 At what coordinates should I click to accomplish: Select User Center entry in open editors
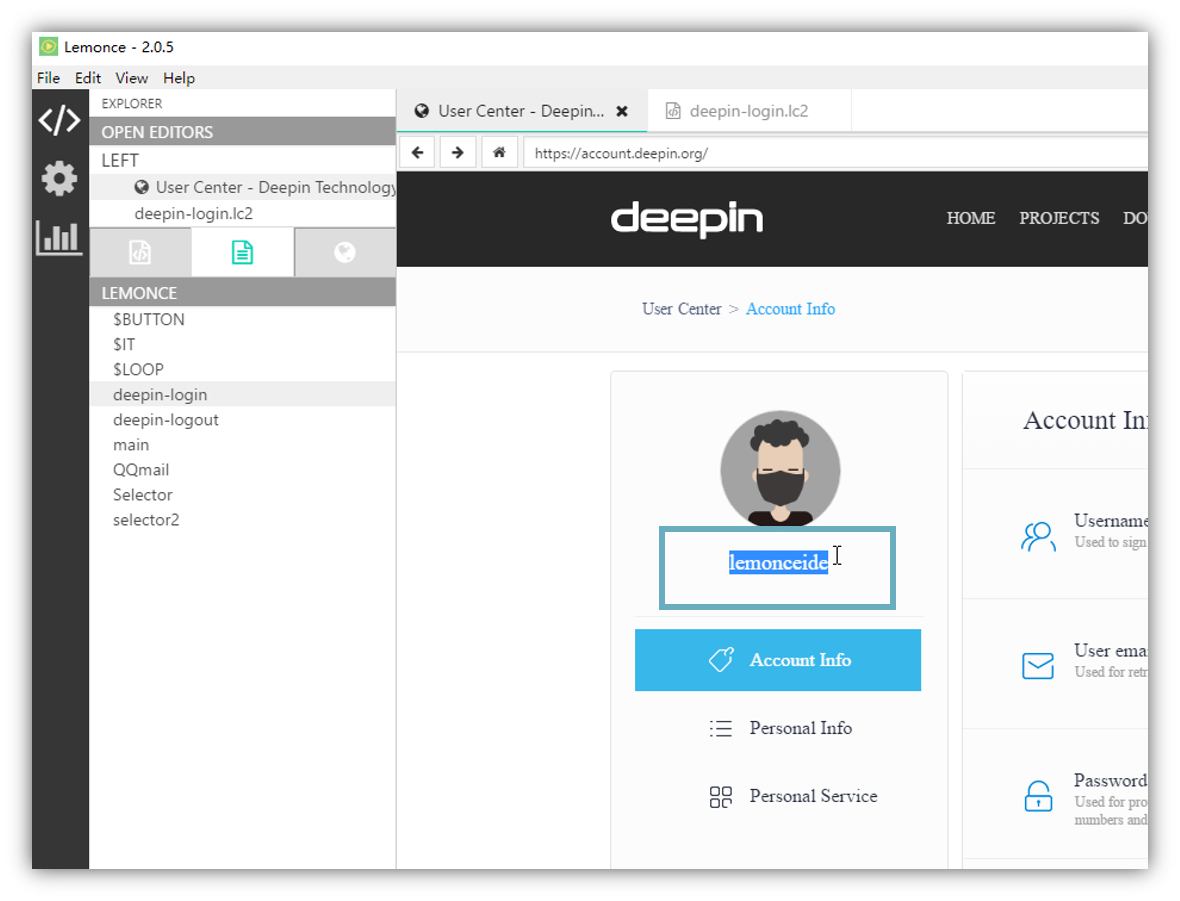[242, 187]
